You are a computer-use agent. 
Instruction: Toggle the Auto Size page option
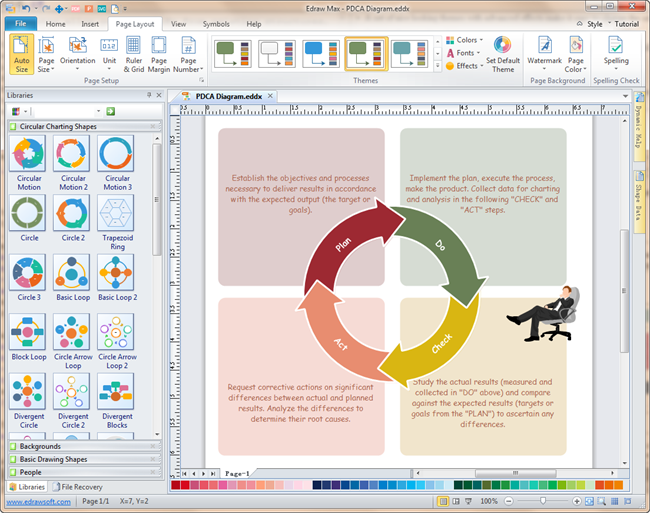21,55
